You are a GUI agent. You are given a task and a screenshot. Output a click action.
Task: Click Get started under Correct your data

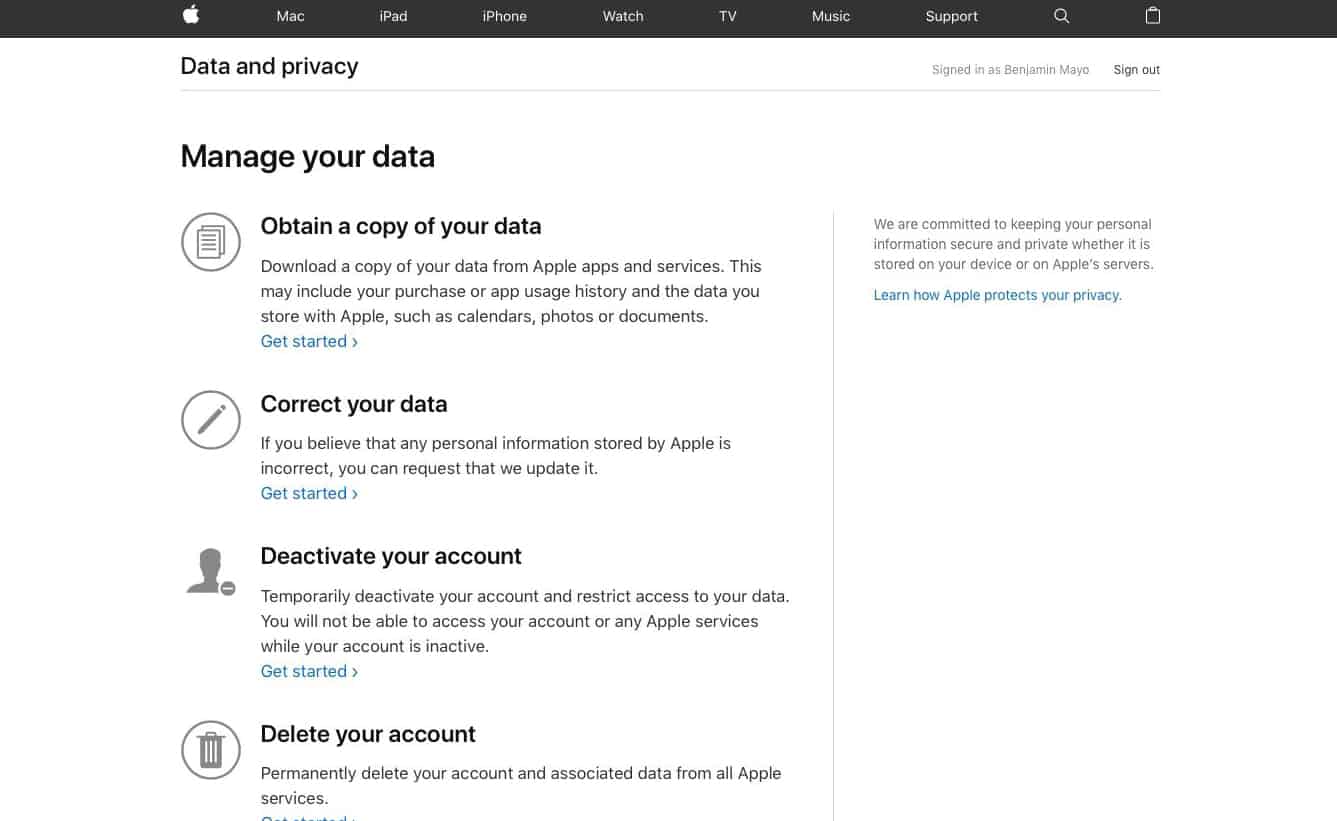309,493
